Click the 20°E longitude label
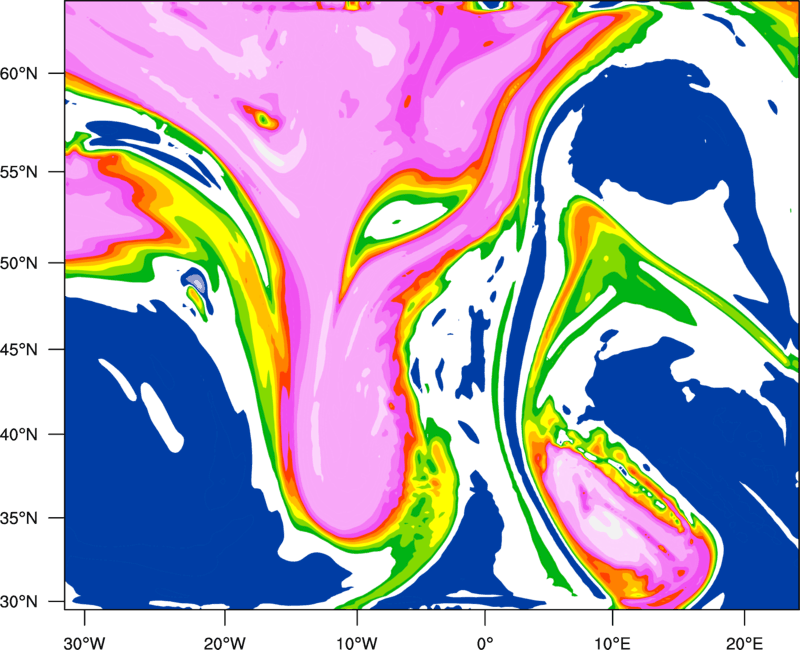 pyautogui.click(x=744, y=642)
